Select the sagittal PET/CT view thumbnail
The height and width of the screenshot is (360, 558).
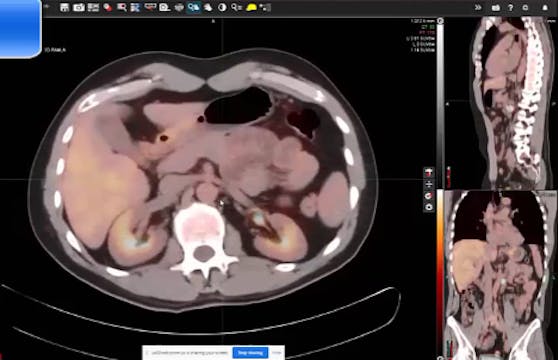(x=501, y=102)
